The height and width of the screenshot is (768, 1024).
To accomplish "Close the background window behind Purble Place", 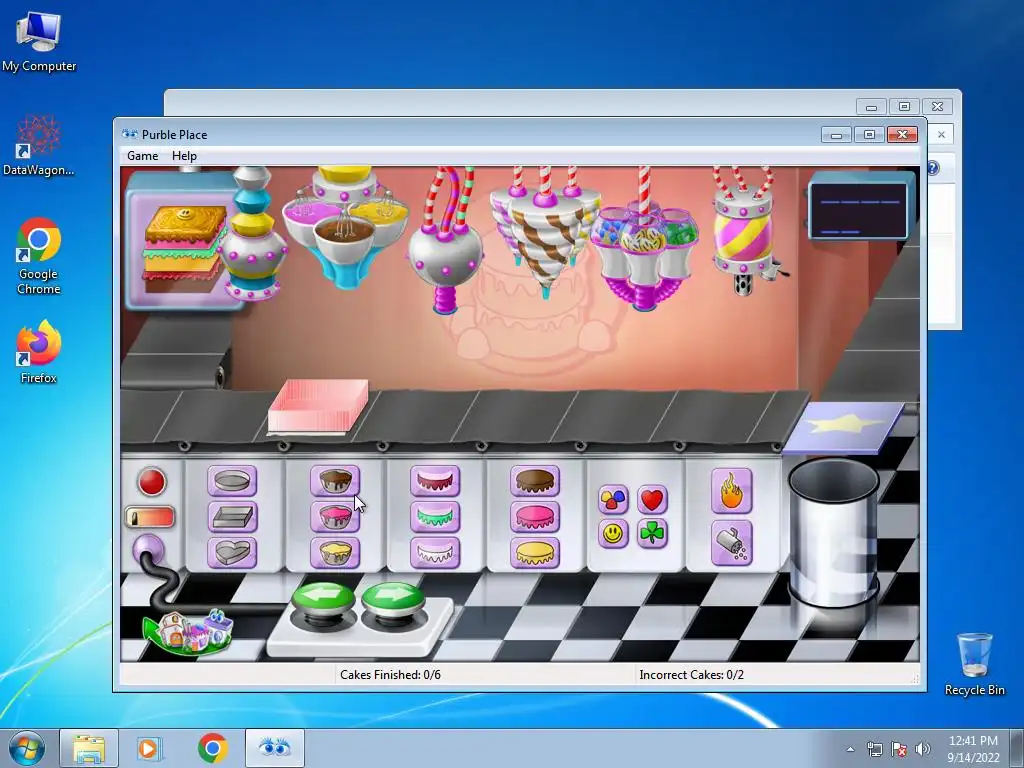I will pyautogui.click(x=937, y=106).
